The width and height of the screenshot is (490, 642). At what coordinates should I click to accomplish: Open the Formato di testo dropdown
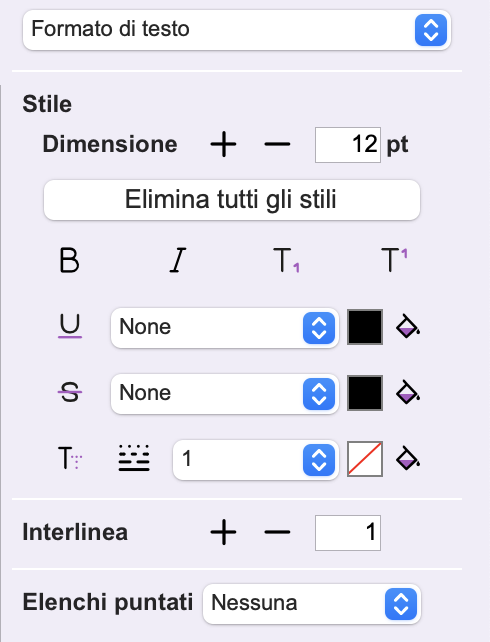[x=237, y=30]
